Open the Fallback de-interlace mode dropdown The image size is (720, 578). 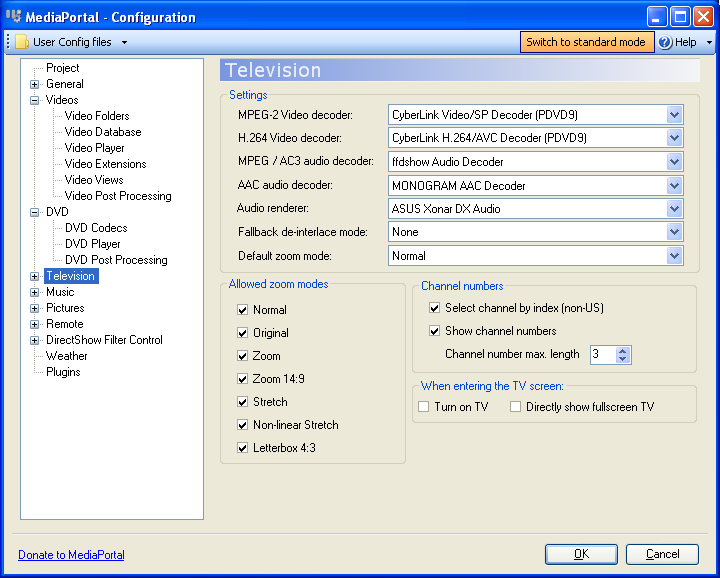[x=674, y=232]
